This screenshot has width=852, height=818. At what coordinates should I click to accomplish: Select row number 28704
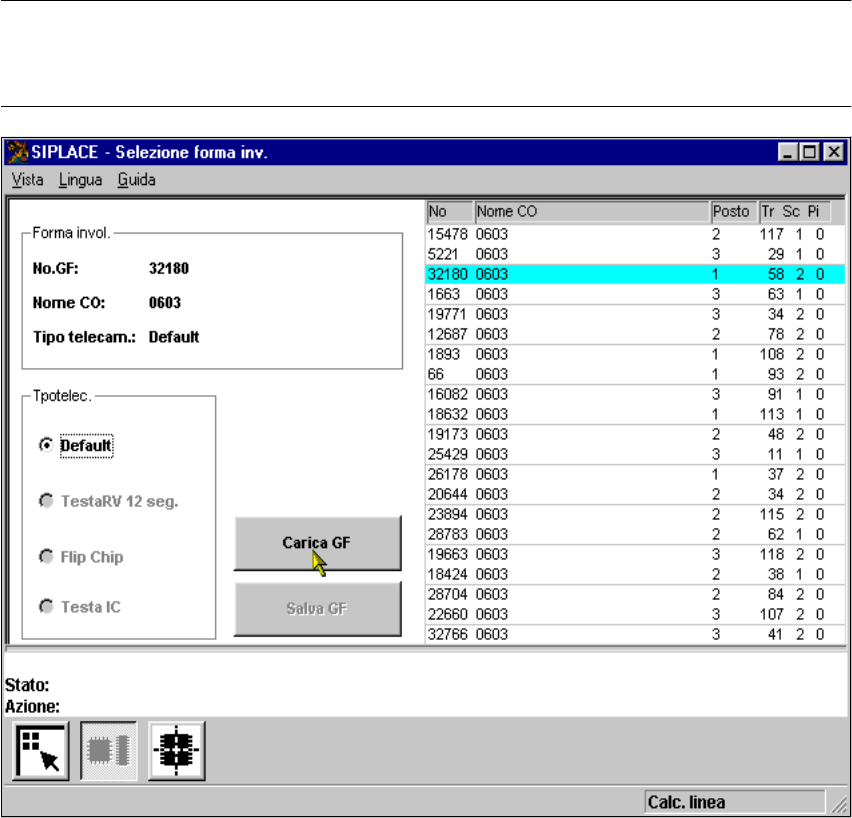(x=635, y=595)
